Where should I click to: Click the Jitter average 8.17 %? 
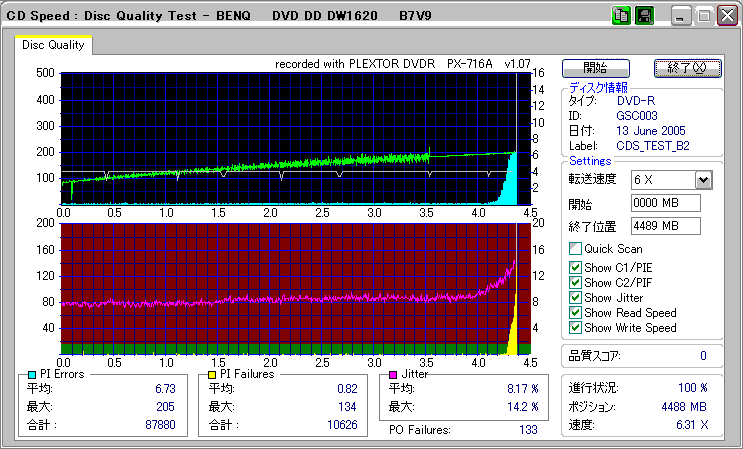[523, 389]
